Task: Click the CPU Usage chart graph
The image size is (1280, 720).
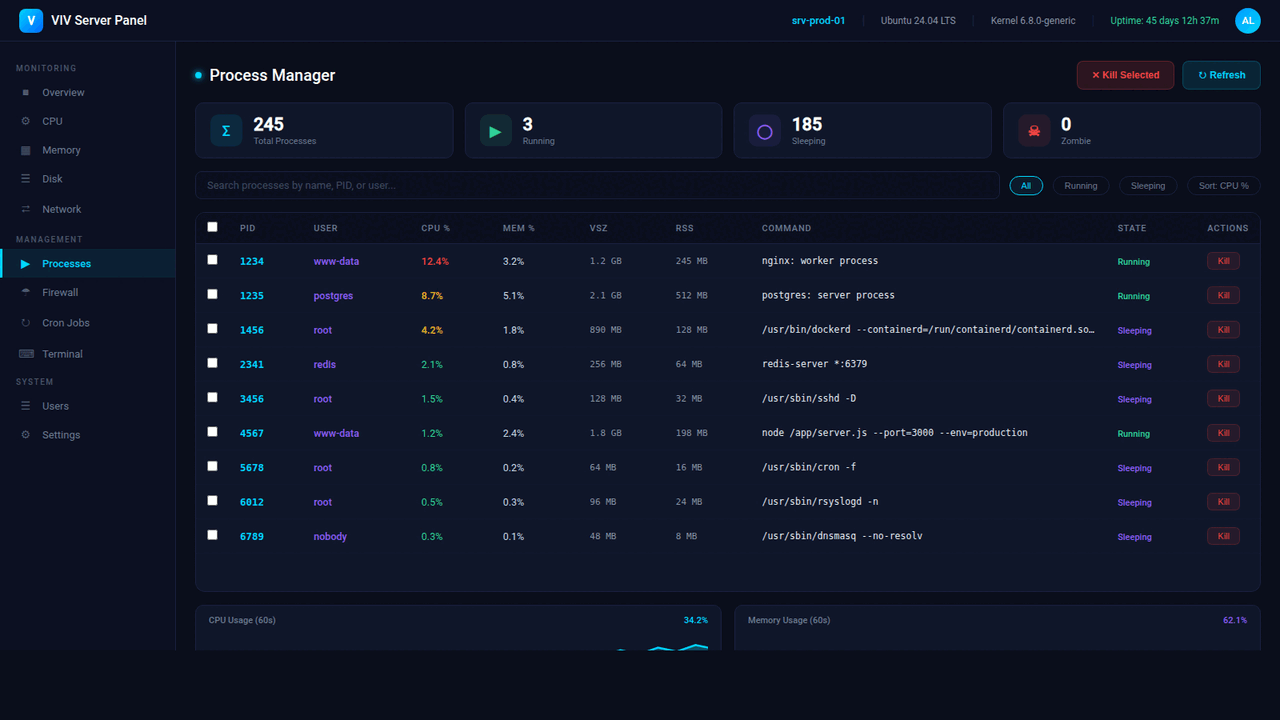Action: tap(458, 640)
